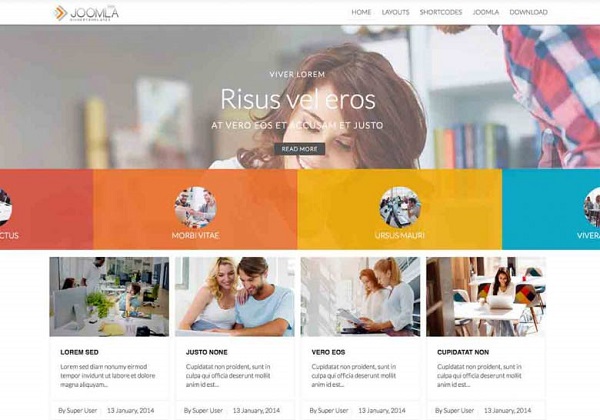Open the Layouts menu item

tap(395, 12)
